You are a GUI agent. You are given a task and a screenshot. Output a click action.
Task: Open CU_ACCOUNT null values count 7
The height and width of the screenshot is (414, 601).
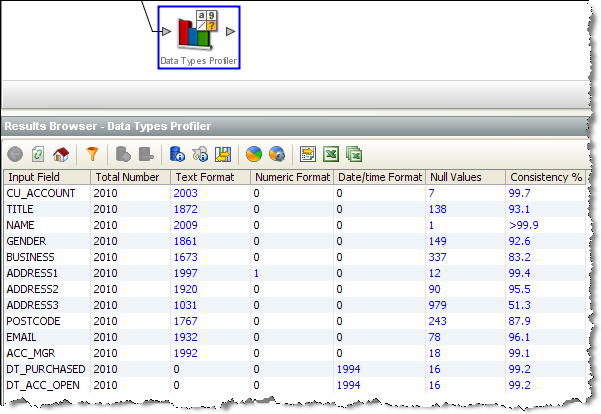coord(432,193)
